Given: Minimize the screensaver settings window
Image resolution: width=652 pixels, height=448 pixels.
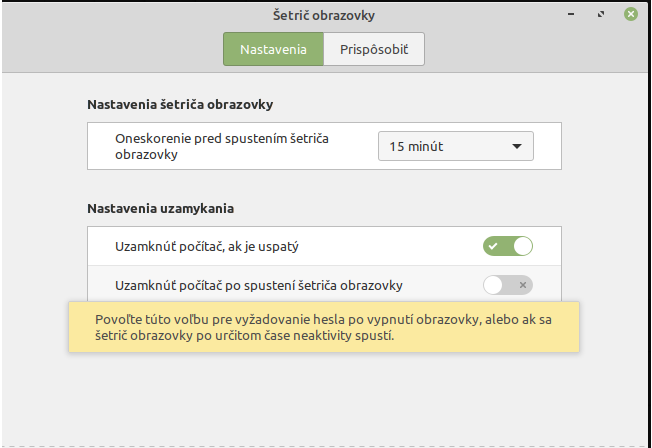Looking at the screenshot, I should [x=570, y=15].
